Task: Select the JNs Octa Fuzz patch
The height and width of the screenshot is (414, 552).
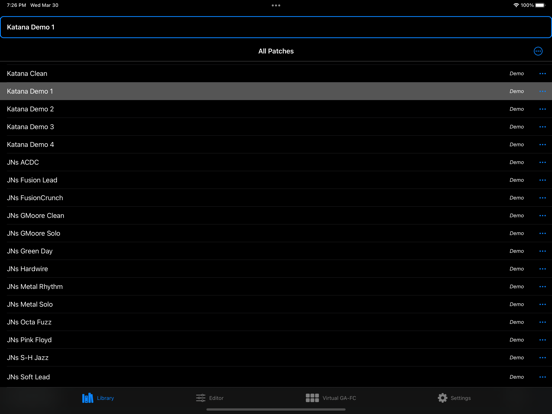Action: coord(276,322)
